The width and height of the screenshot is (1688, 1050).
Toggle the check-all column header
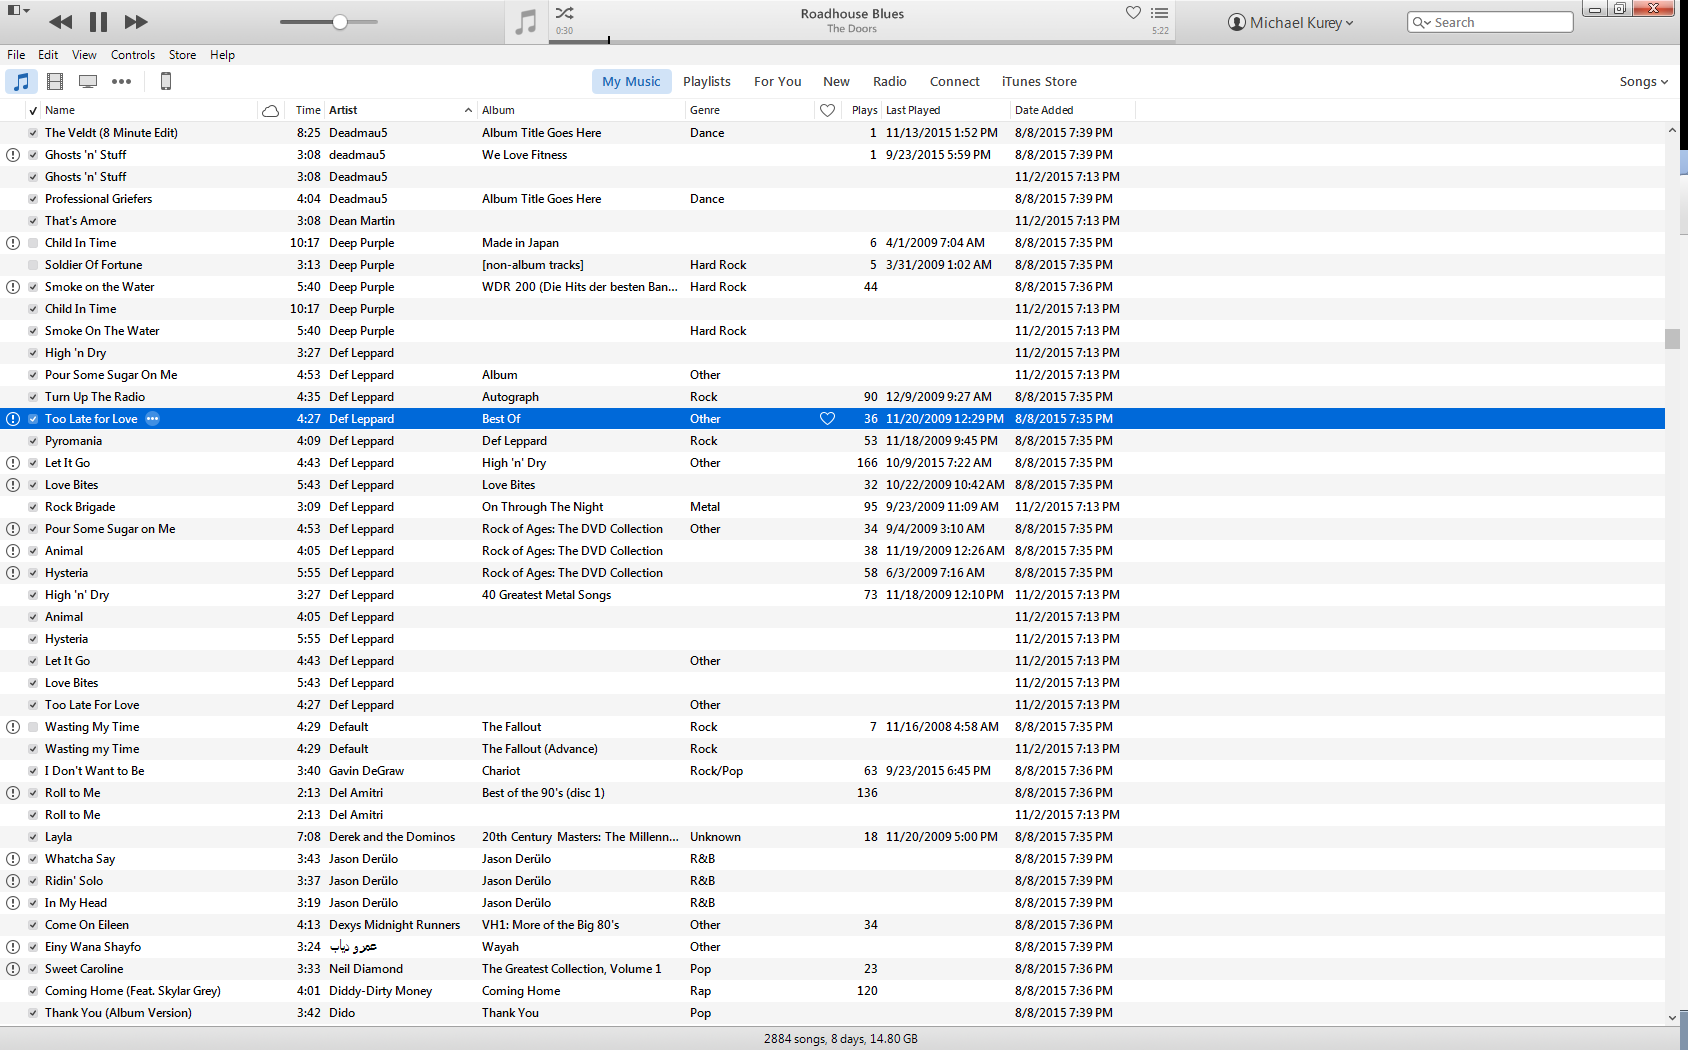click(33, 111)
